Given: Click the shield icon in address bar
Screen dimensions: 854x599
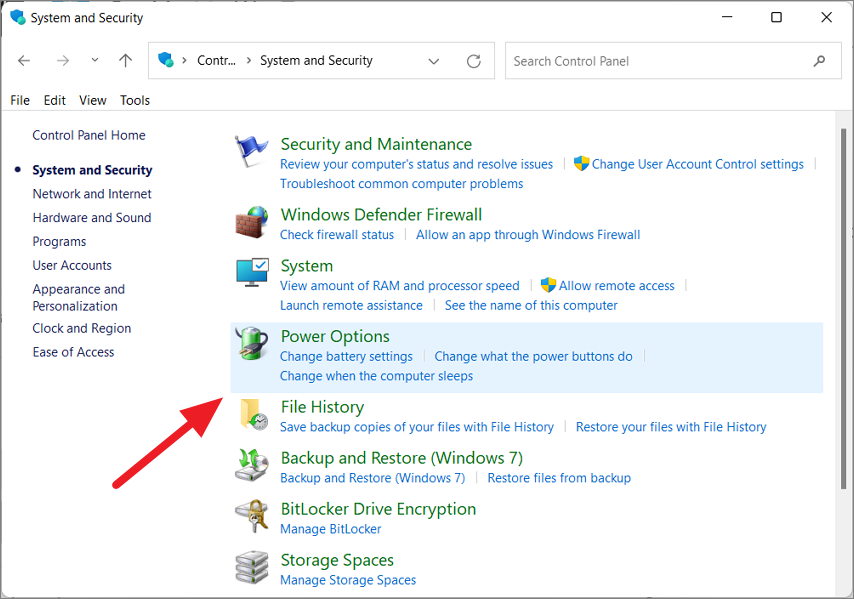Looking at the screenshot, I should click(x=166, y=60).
